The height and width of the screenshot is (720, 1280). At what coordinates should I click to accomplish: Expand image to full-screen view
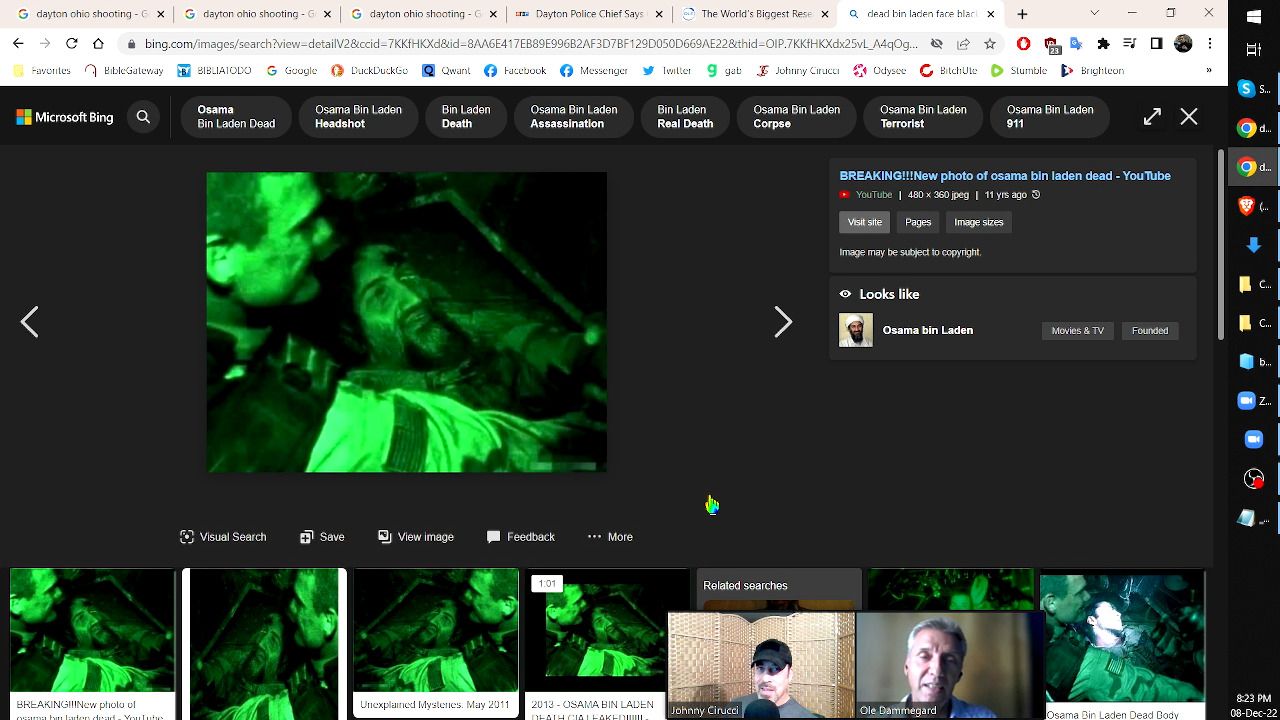(1152, 117)
